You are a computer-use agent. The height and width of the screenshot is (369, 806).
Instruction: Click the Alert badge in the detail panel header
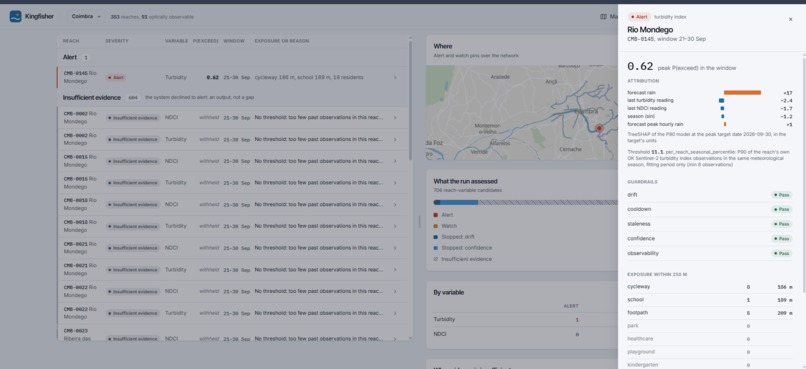(x=639, y=17)
